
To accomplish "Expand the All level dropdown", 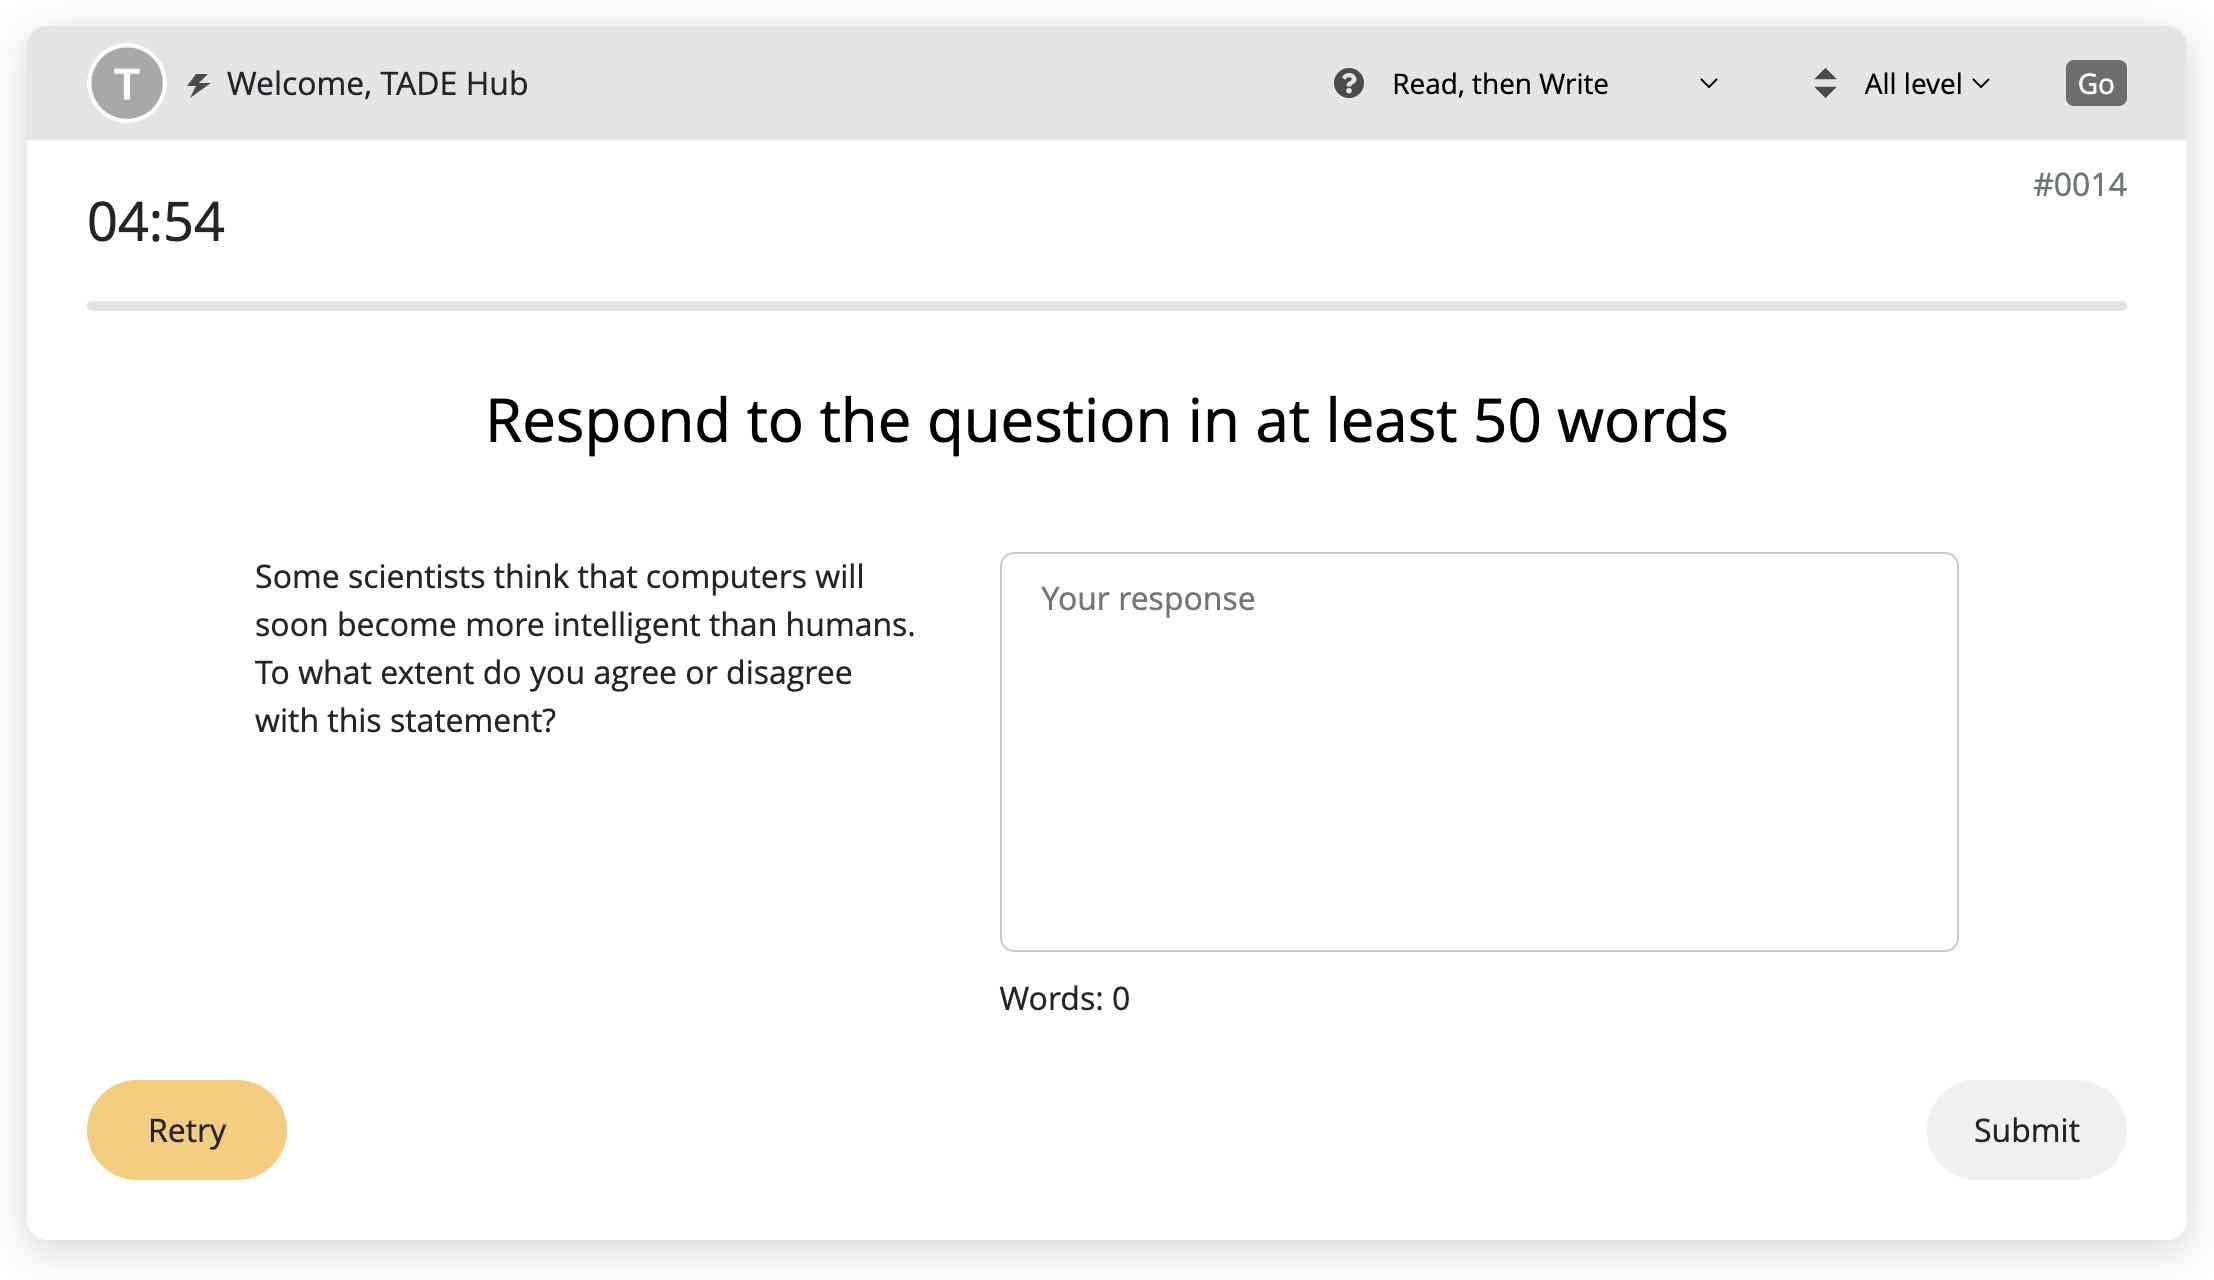I will pyautogui.click(x=1927, y=84).
